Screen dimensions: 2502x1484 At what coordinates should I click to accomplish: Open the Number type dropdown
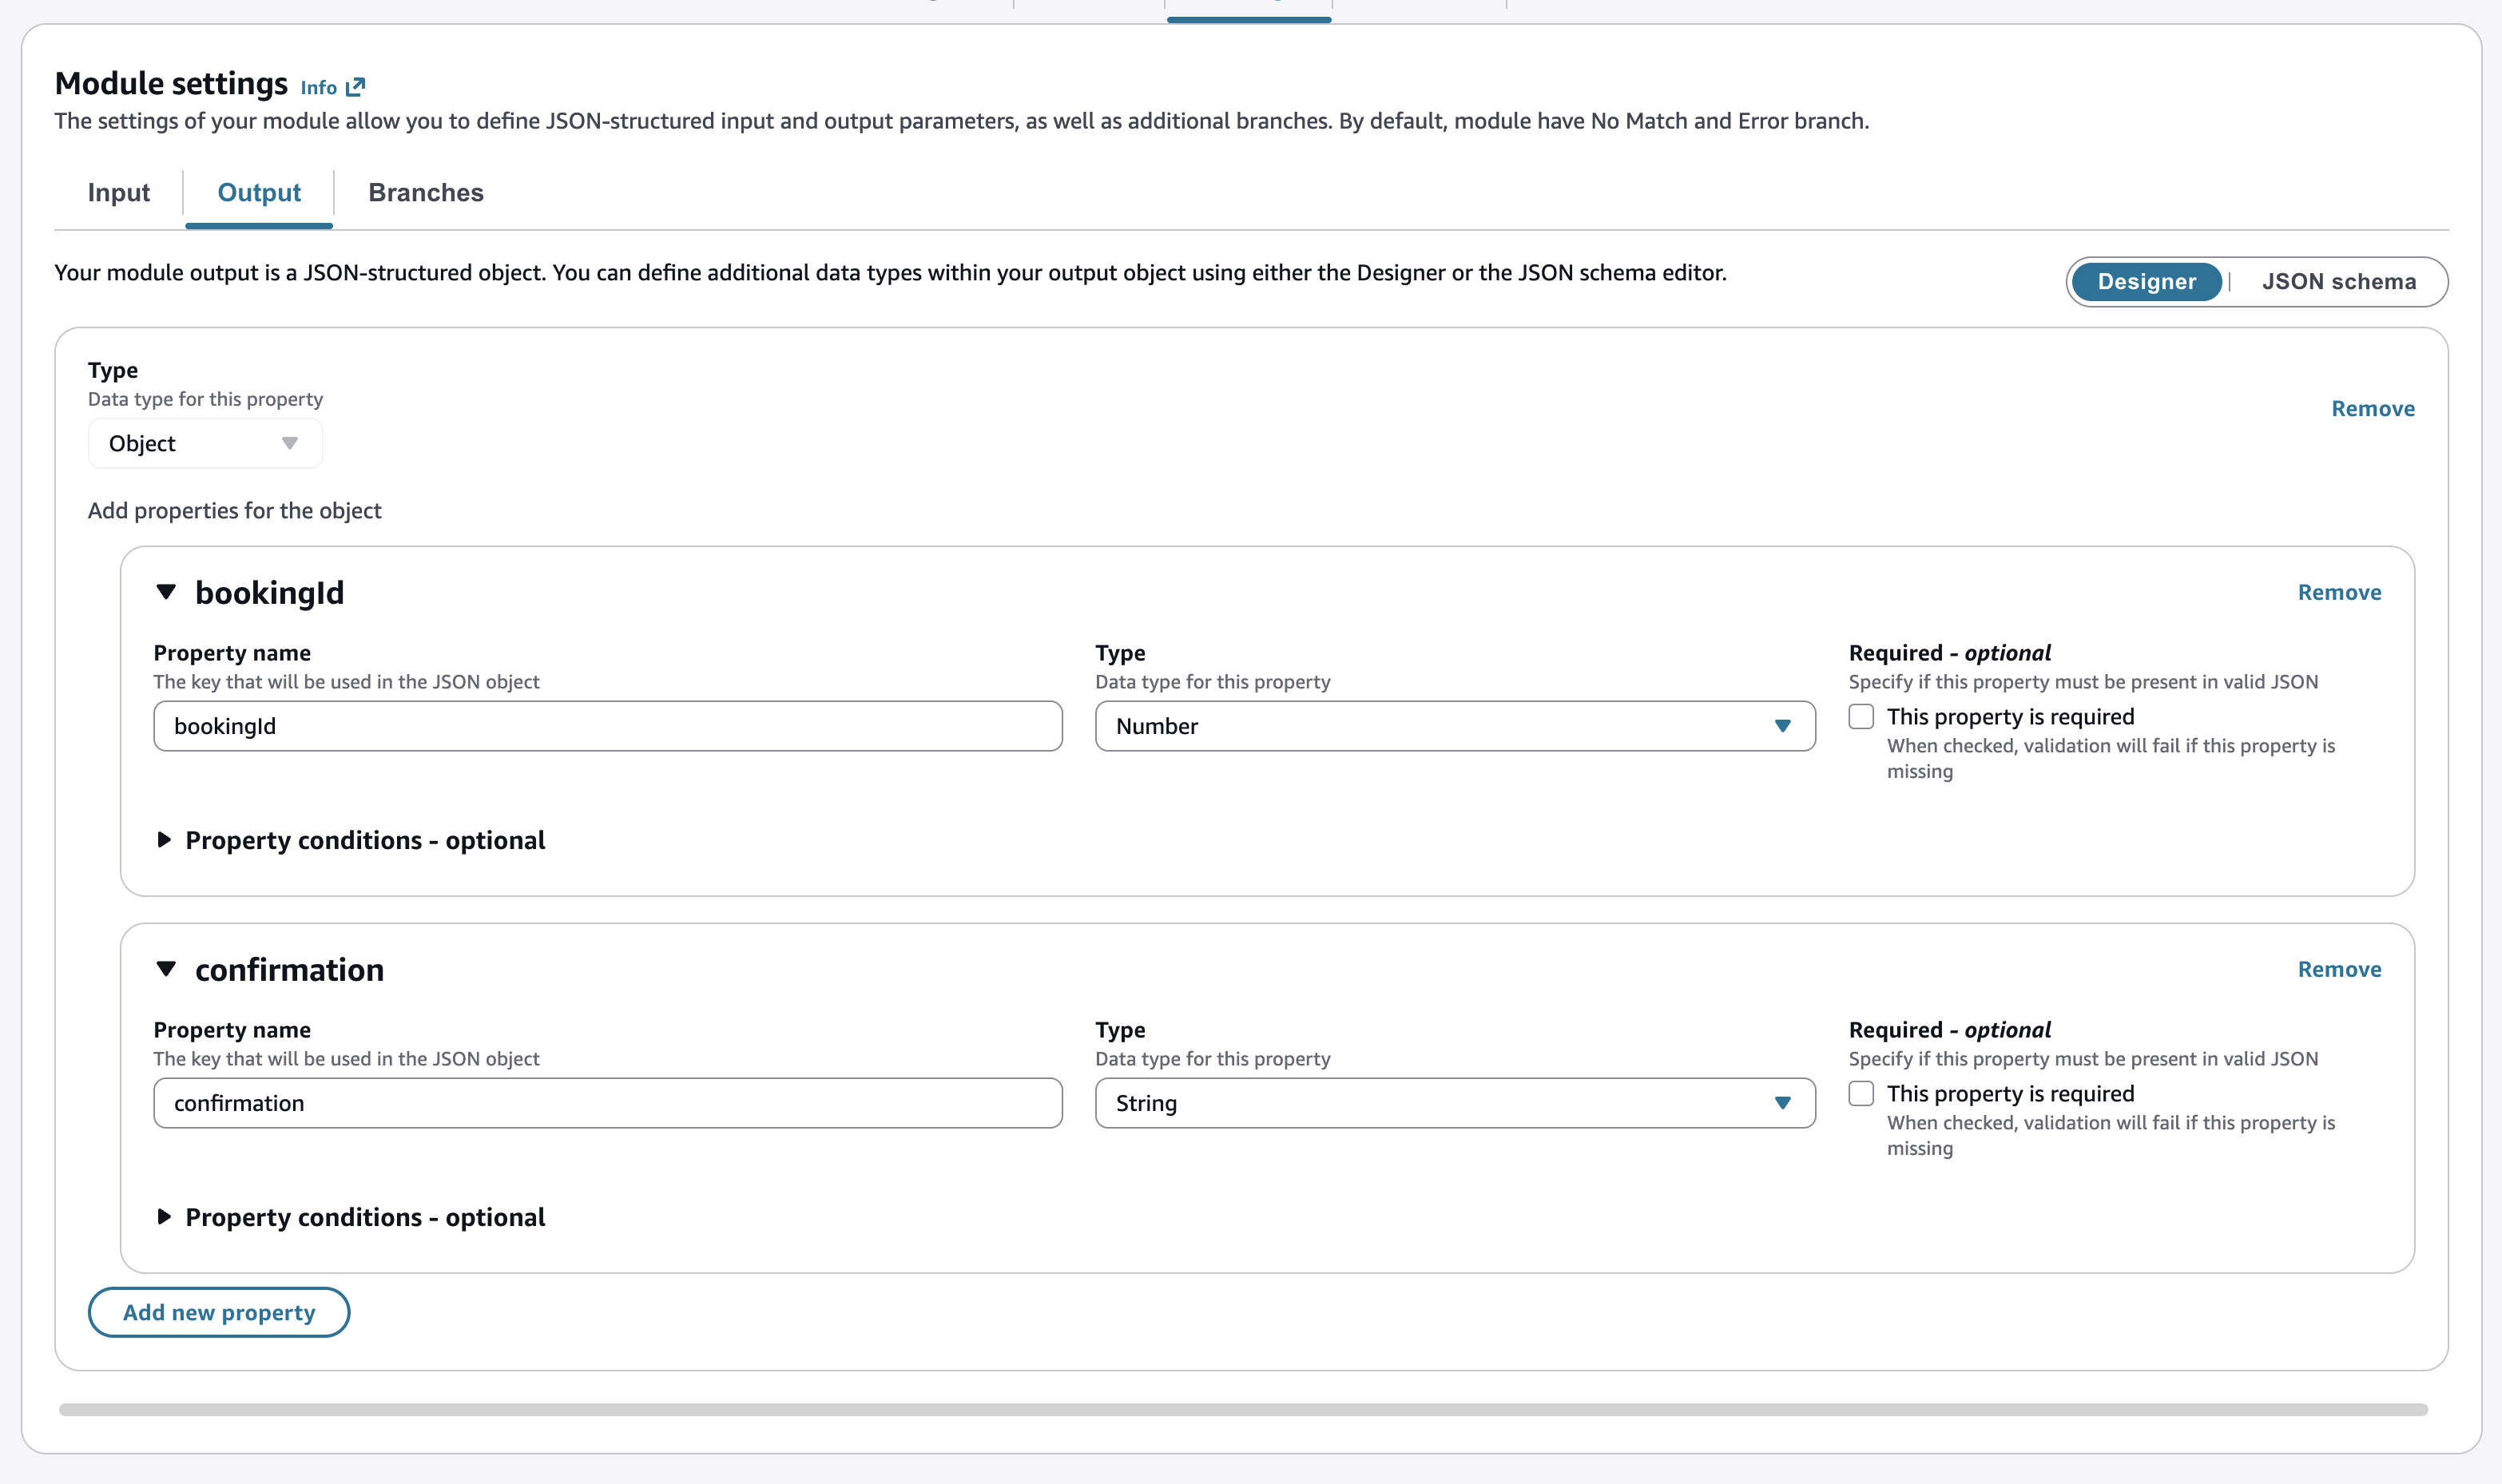[1455, 726]
